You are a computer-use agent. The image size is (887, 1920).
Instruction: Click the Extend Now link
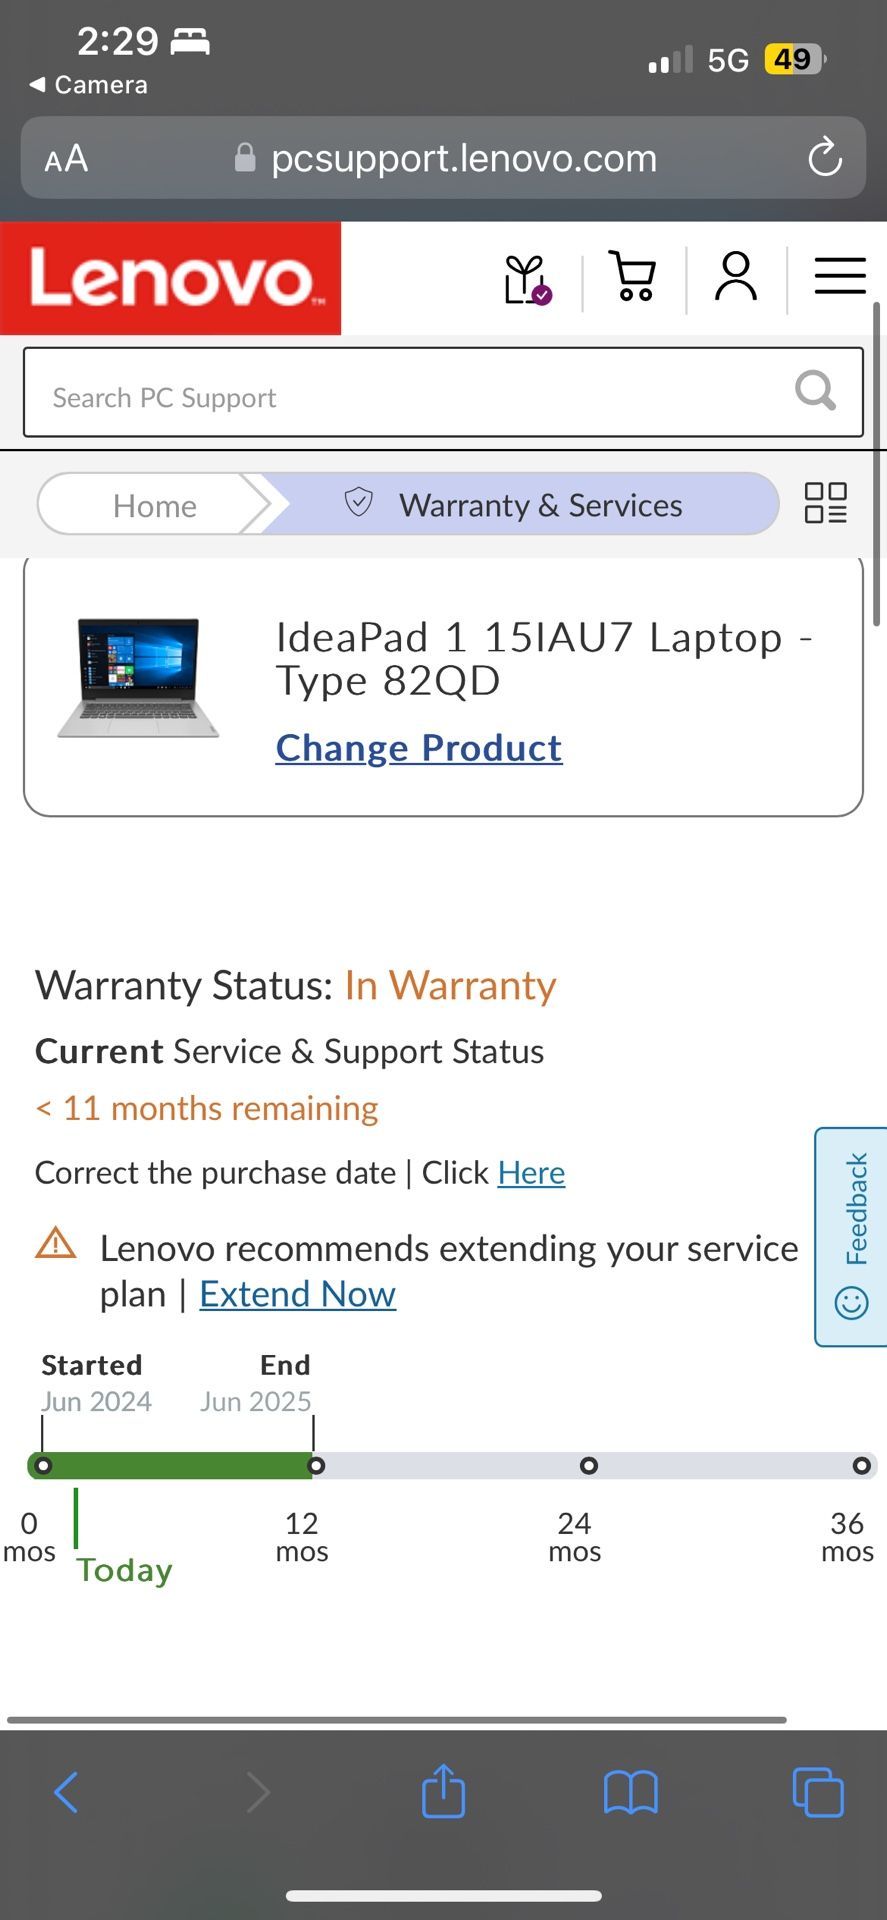point(297,1295)
